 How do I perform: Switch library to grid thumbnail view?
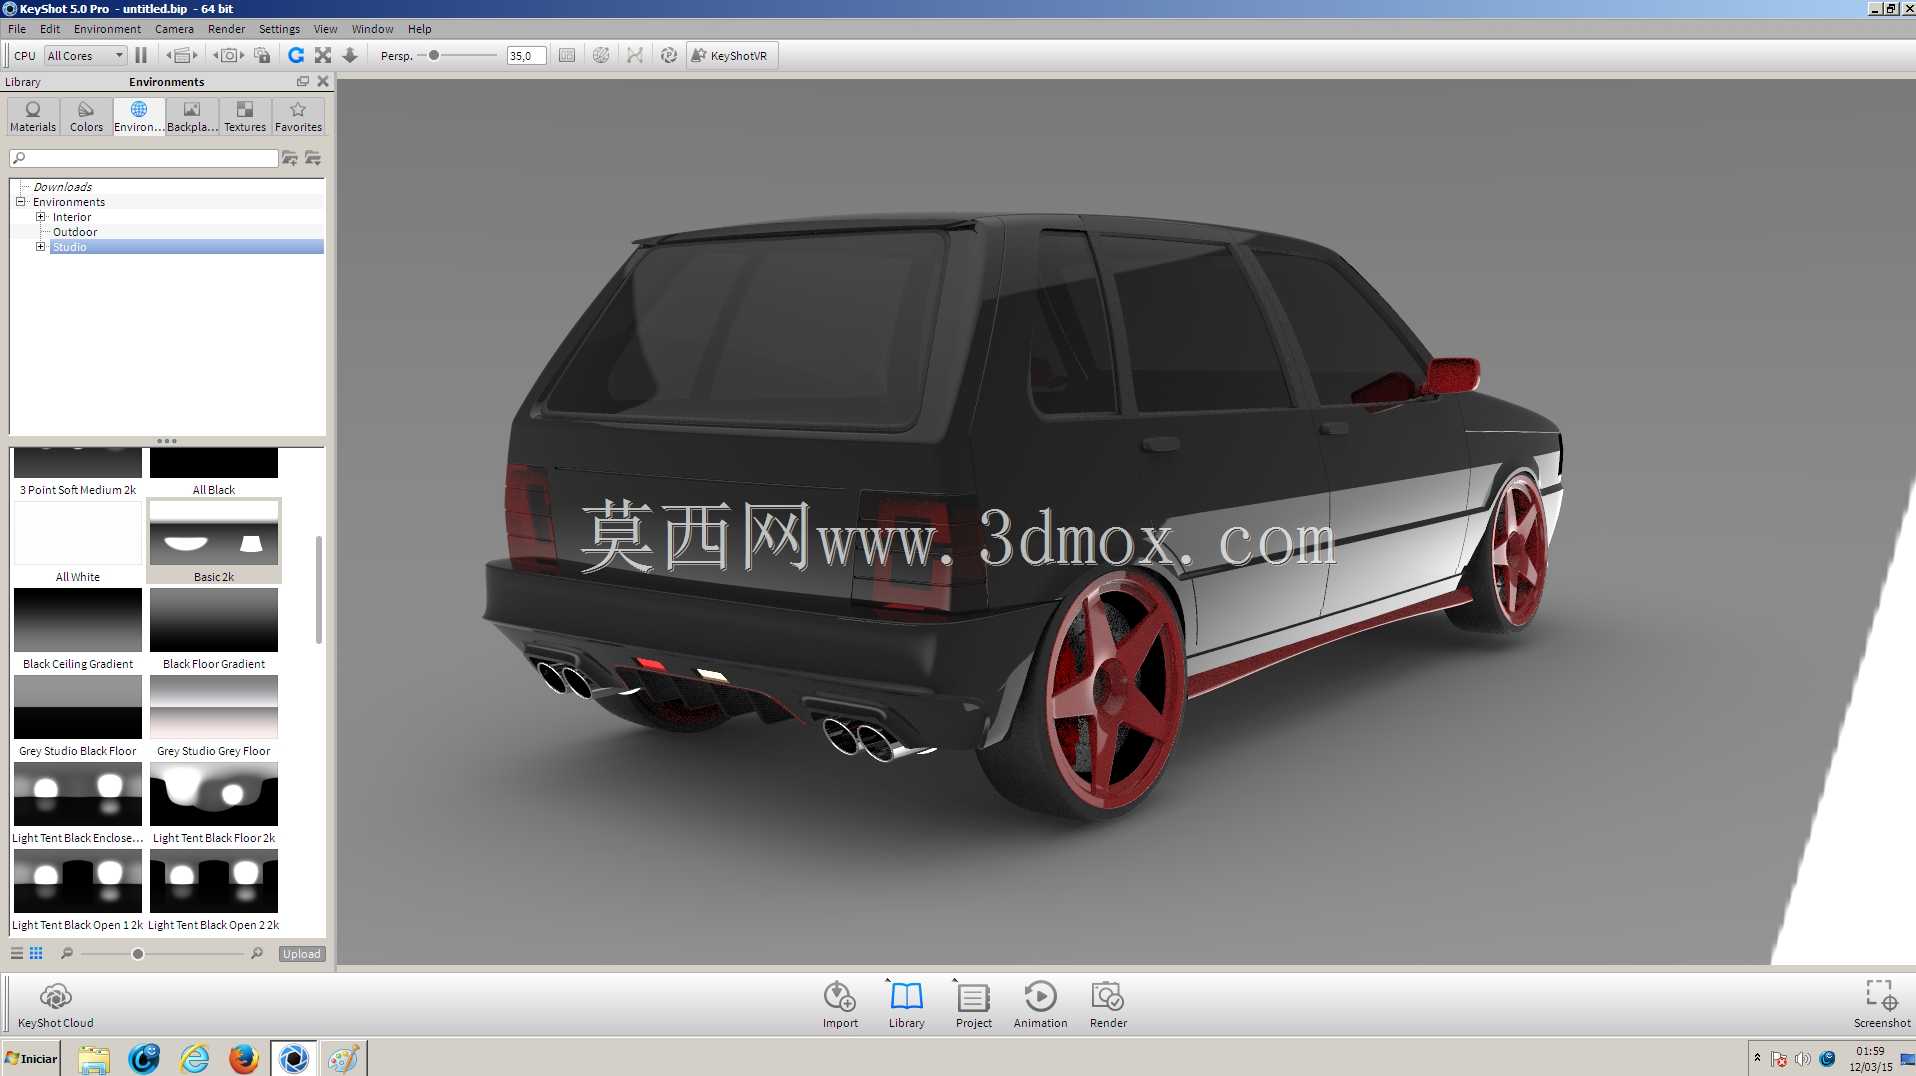(36, 953)
